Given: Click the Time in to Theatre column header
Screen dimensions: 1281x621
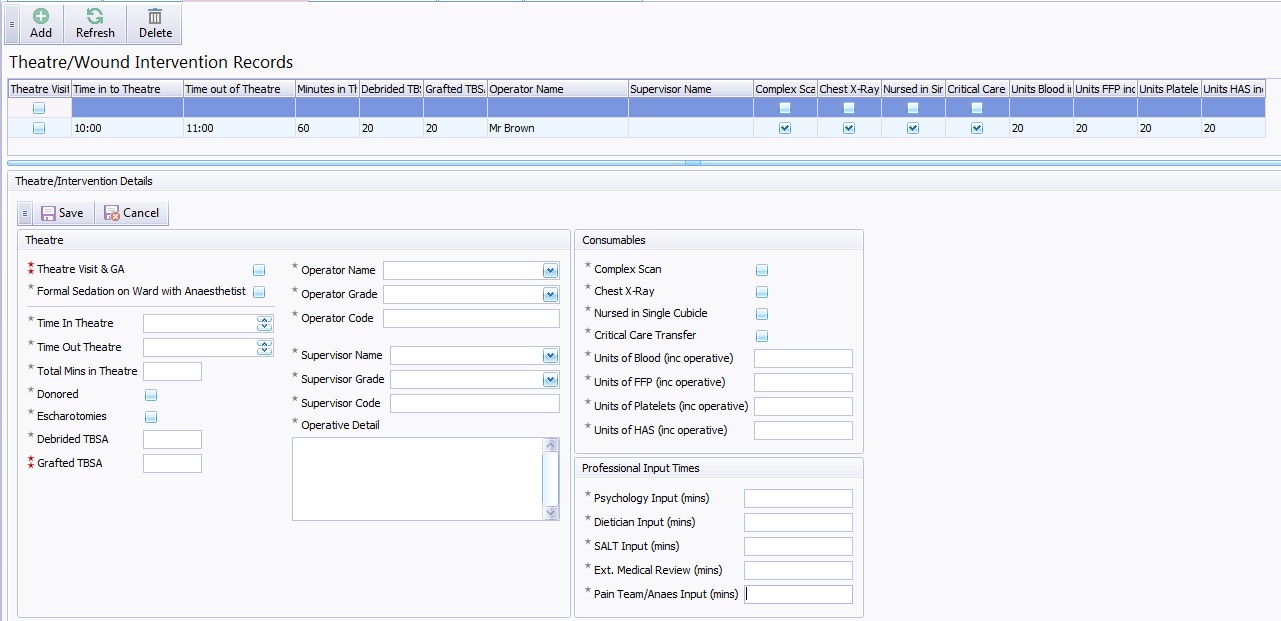Looking at the screenshot, I should pos(126,89).
